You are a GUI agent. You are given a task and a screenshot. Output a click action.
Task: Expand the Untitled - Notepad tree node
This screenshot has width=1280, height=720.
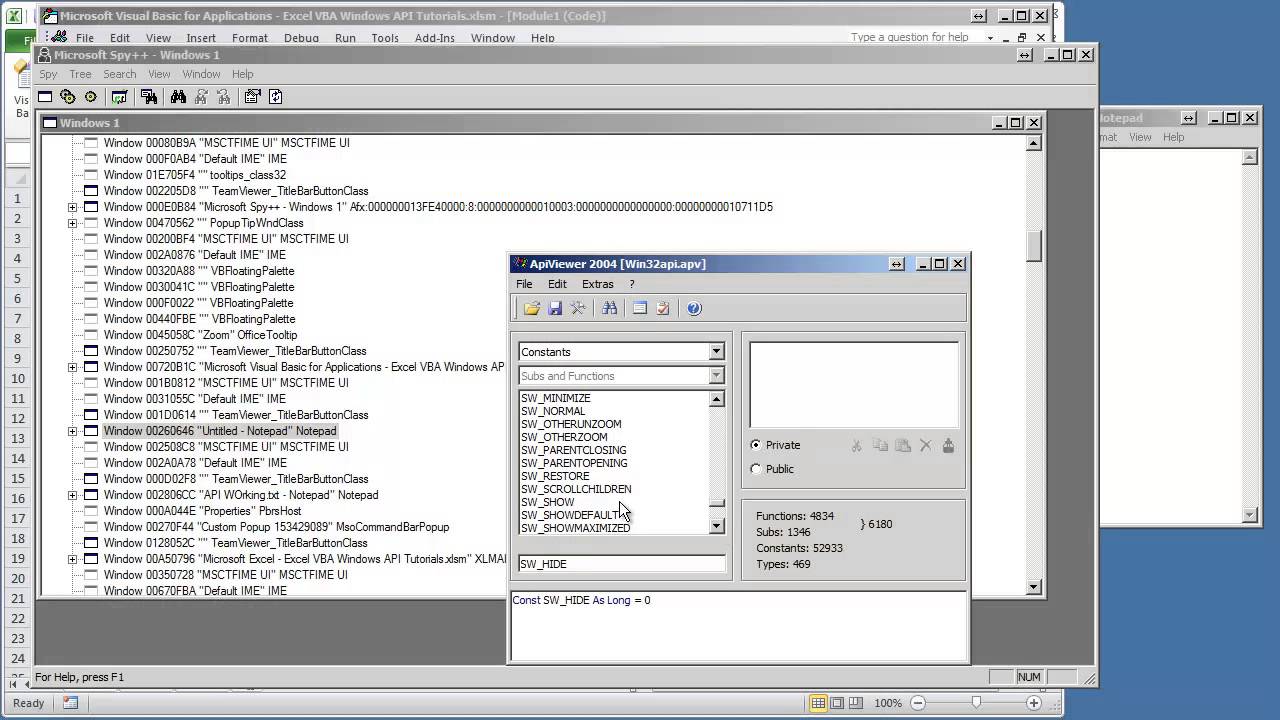point(72,431)
